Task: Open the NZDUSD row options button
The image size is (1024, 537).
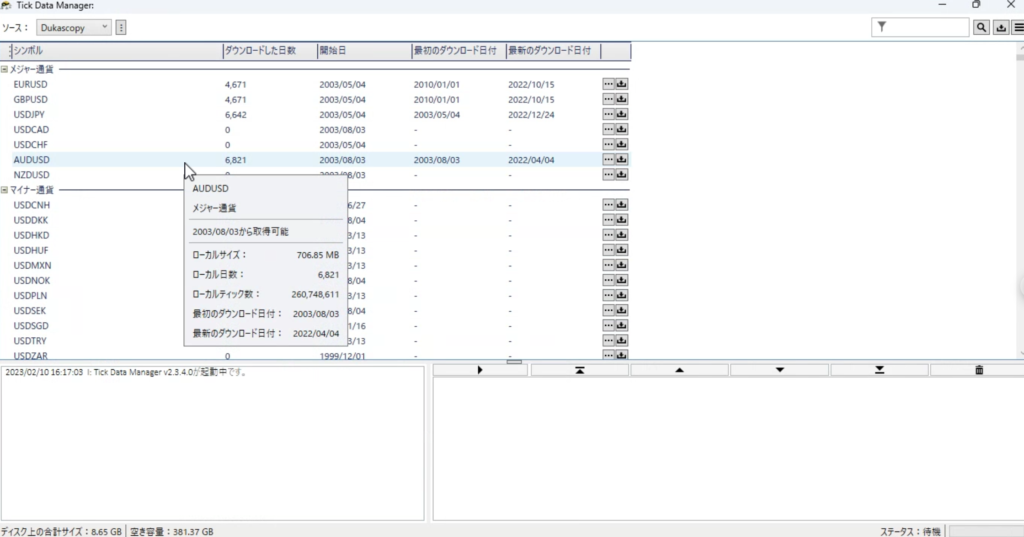Action: pyautogui.click(x=609, y=174)
